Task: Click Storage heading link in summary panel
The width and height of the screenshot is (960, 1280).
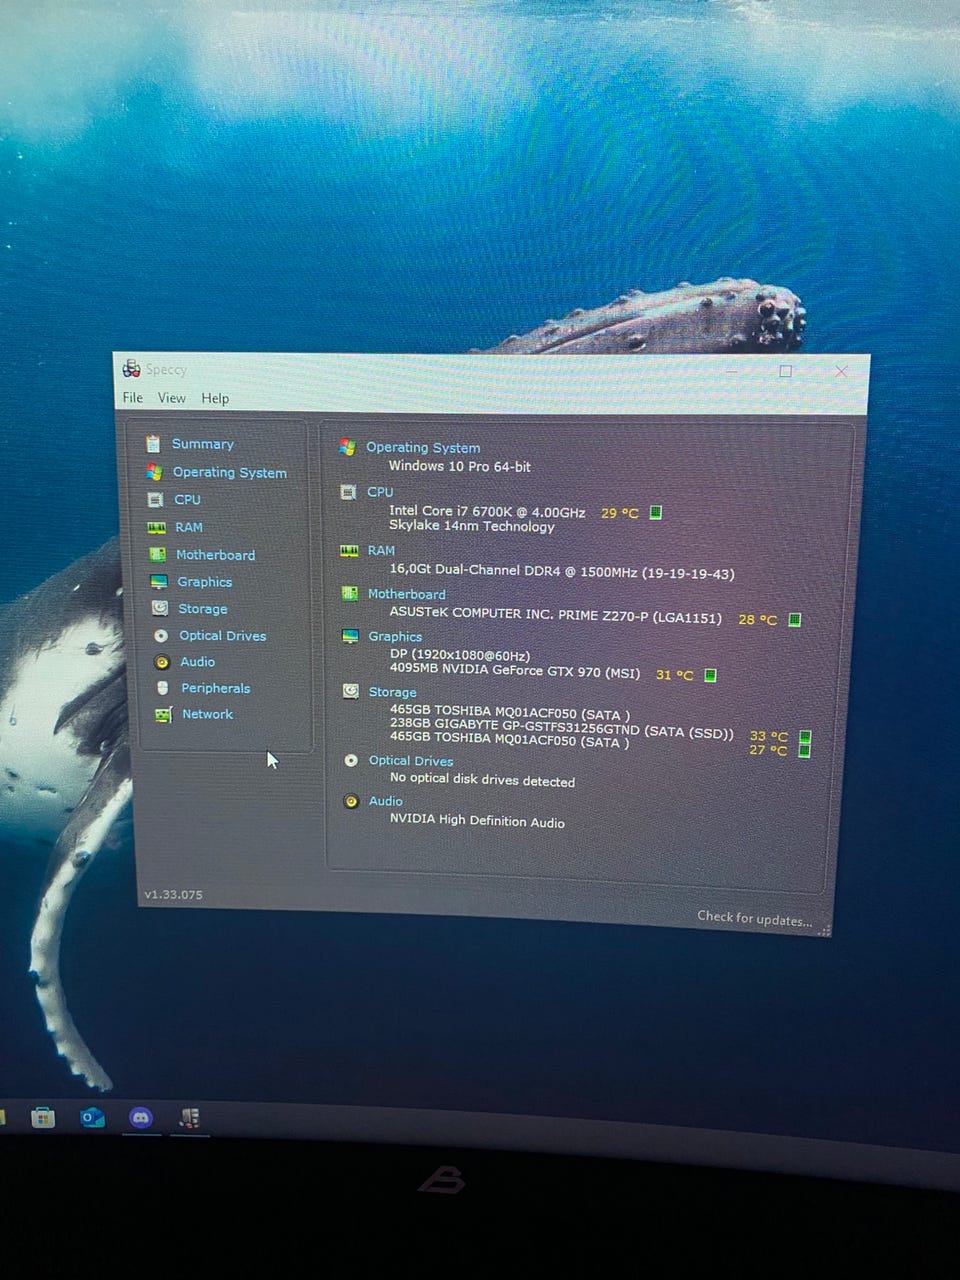Action: [393, 692]
